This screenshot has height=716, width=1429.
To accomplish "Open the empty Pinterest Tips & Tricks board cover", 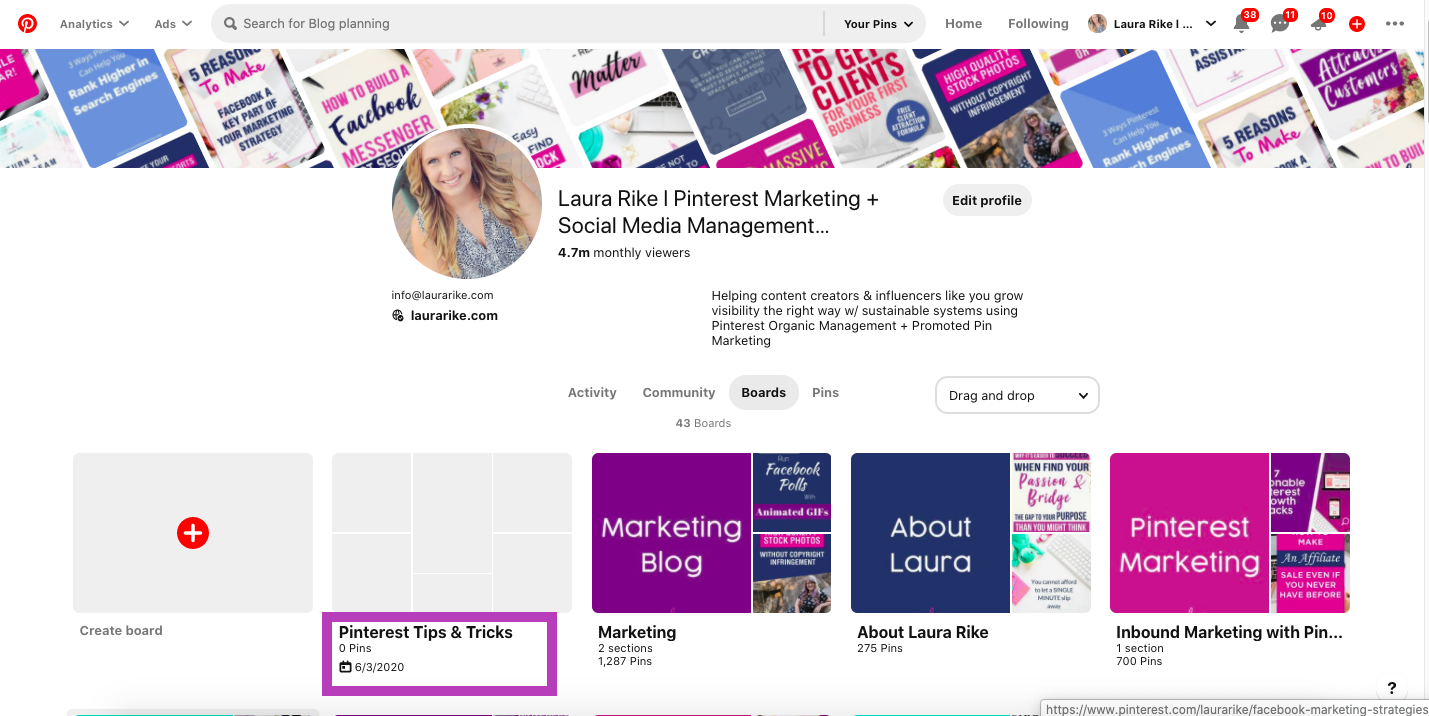I will pyautogui.click(x=452, y=533).
